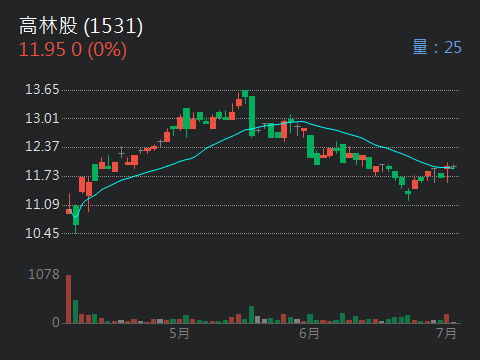Click the 11.73 price axis label
This screenshot has width=480, height=360.
pyautogui.click(x=42, y=175)
